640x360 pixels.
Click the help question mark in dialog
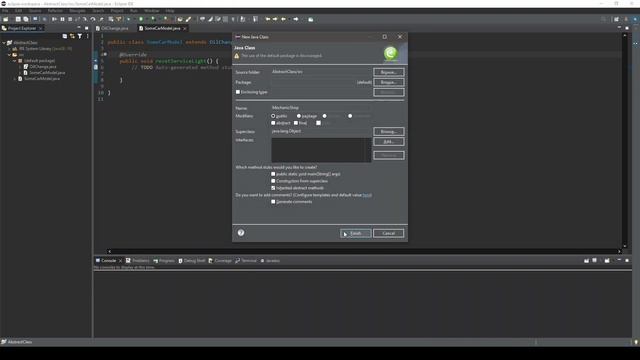pyautogui.click(x=241, y=233)
